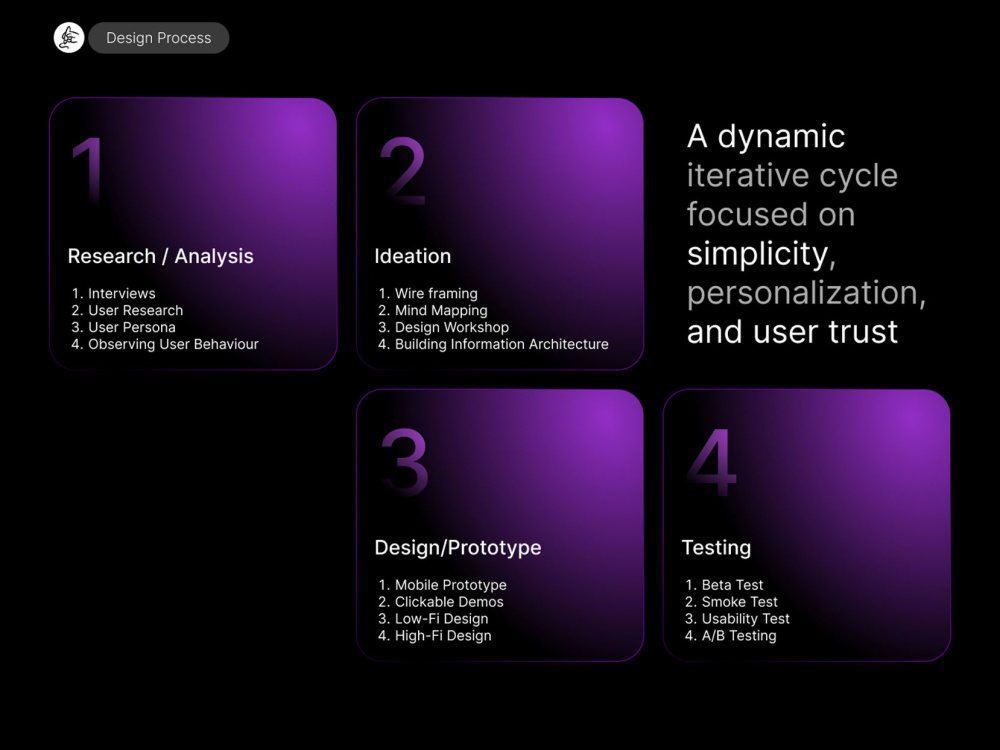Image resolution: width=1000 pixels, height=750 pixels.
Task: Select the 'Beta Test' list item
Action: point(724,585)
